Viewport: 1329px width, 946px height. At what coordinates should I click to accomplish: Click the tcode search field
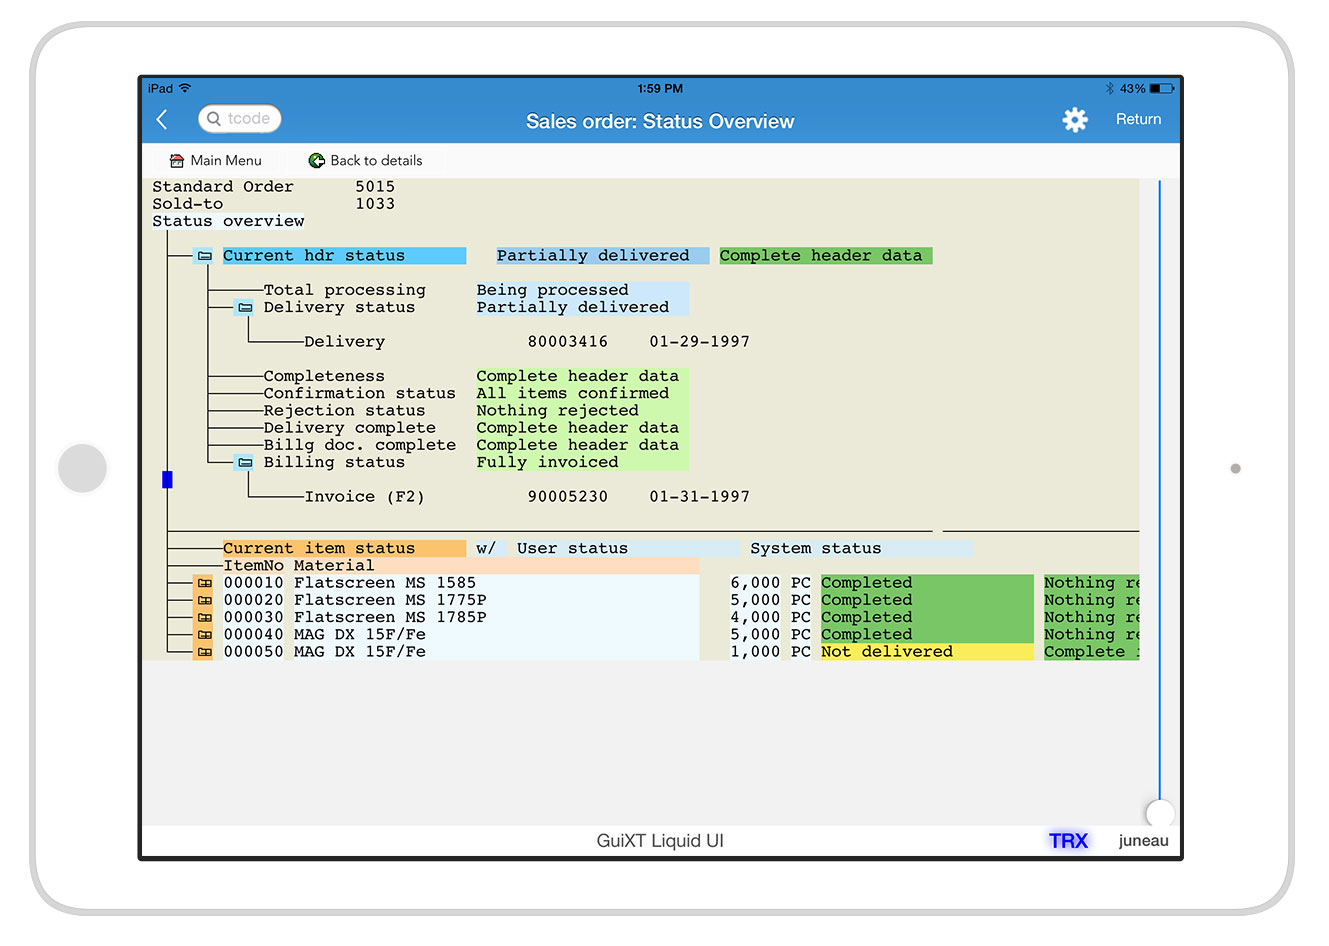pos(240,119)
